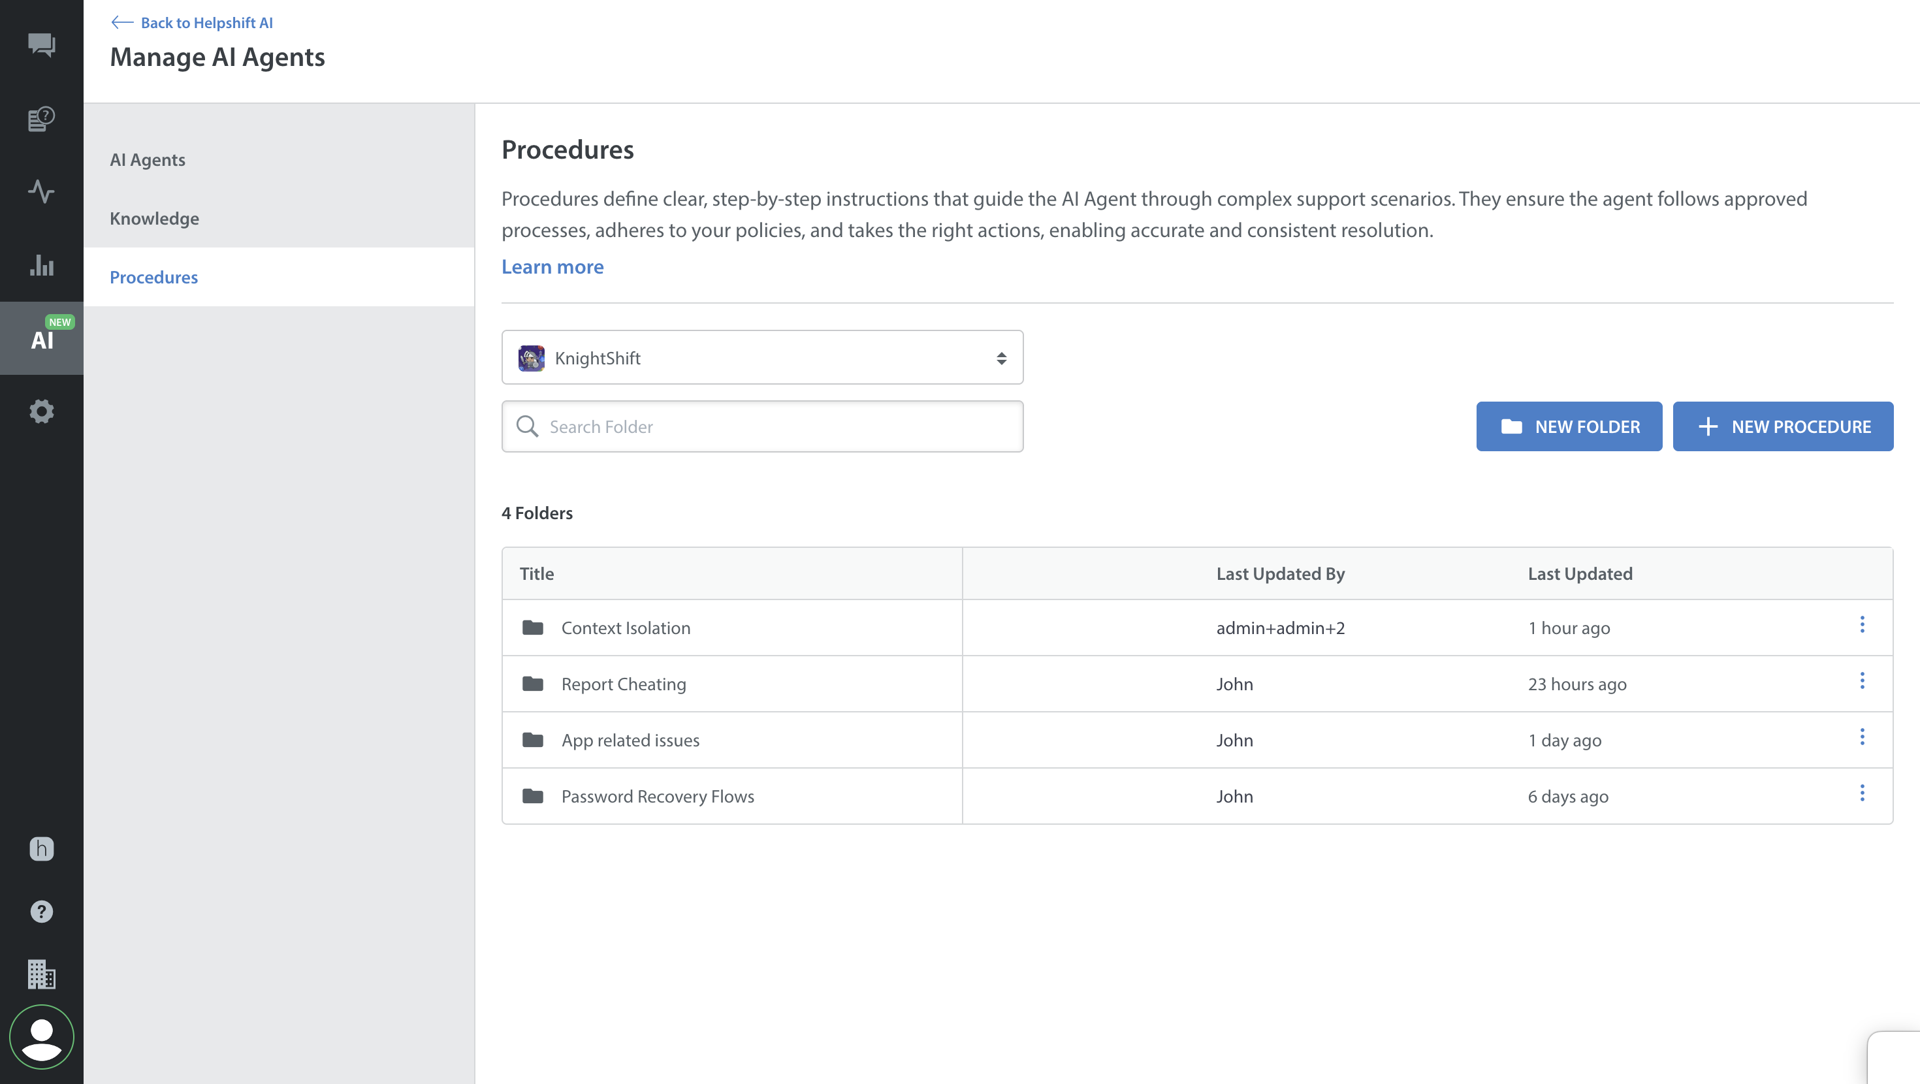This screenshot has width=1920, height=1084.
Task: Open the settings gear in sidebar
Action: (41, 411)
